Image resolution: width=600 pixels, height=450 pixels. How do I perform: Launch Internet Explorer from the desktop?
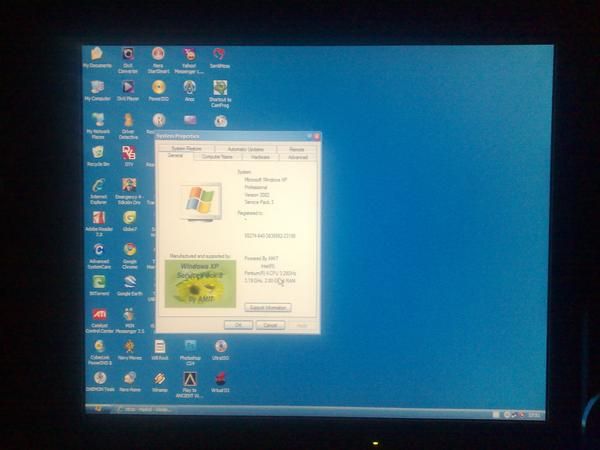98,191
